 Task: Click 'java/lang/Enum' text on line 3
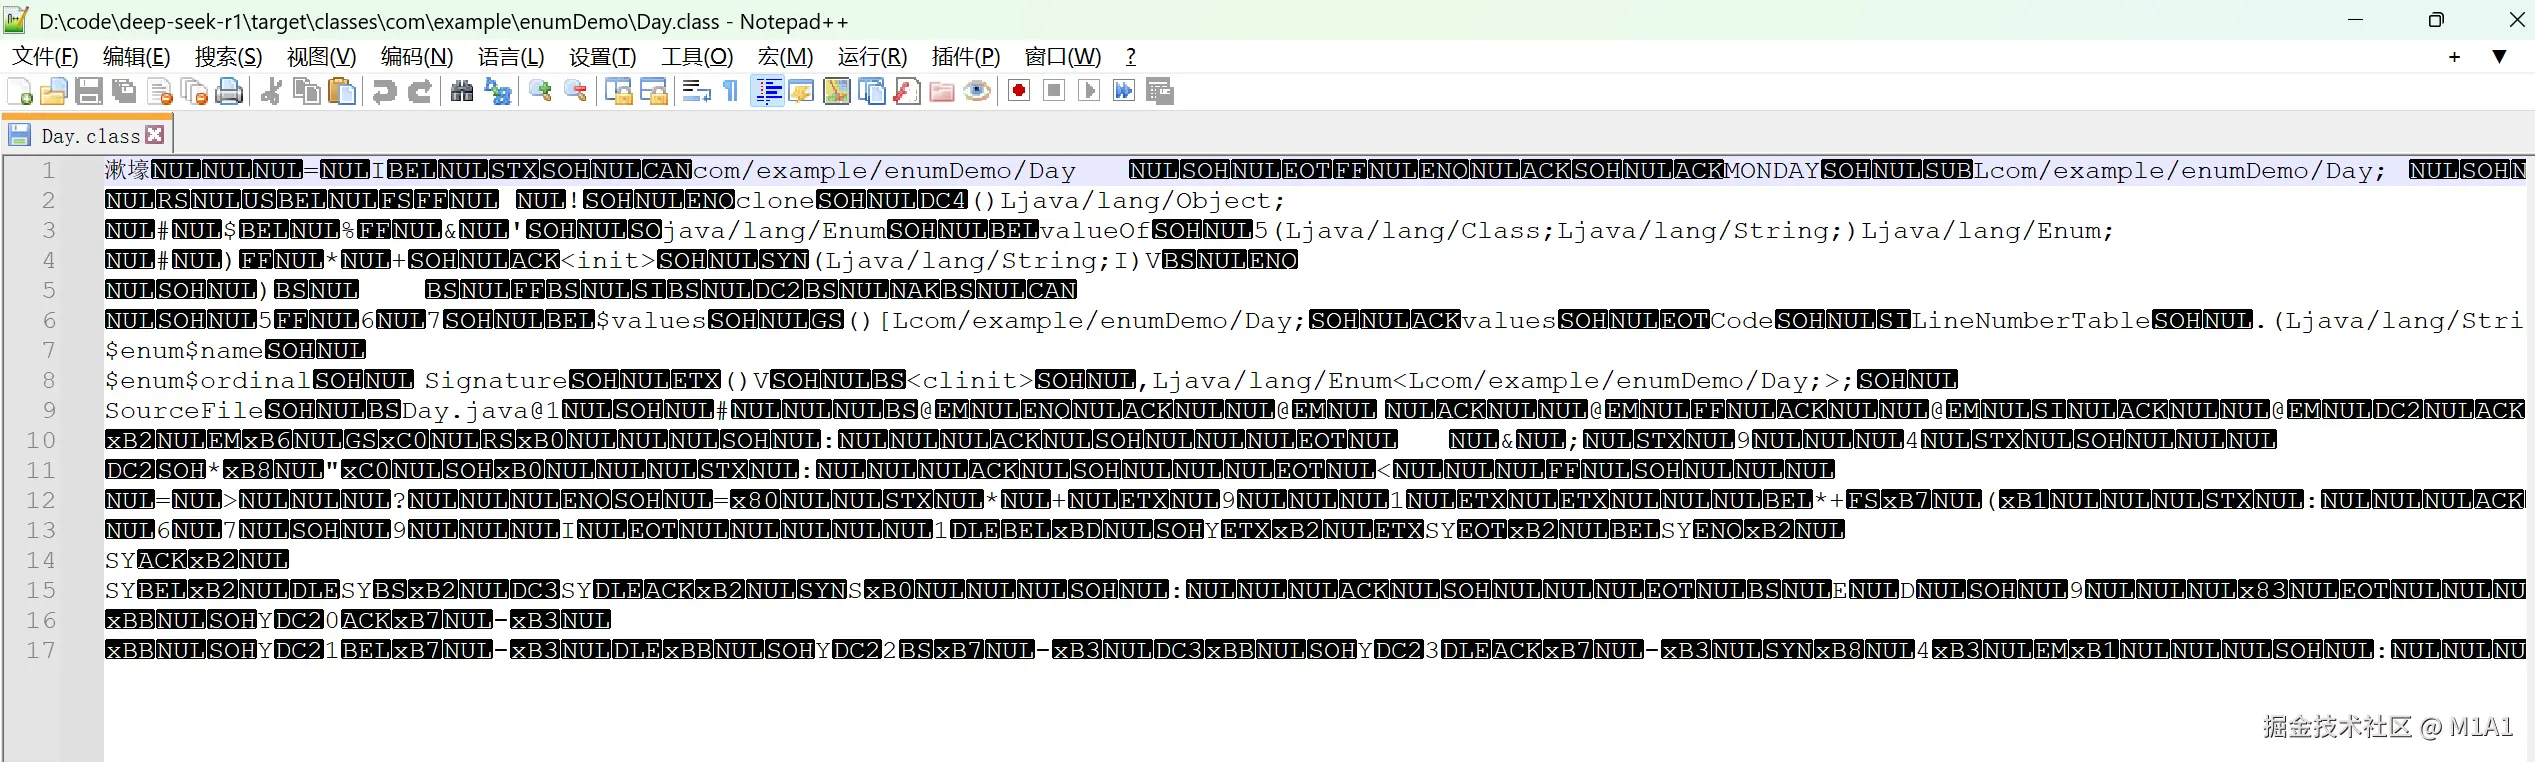pos(774,231)
